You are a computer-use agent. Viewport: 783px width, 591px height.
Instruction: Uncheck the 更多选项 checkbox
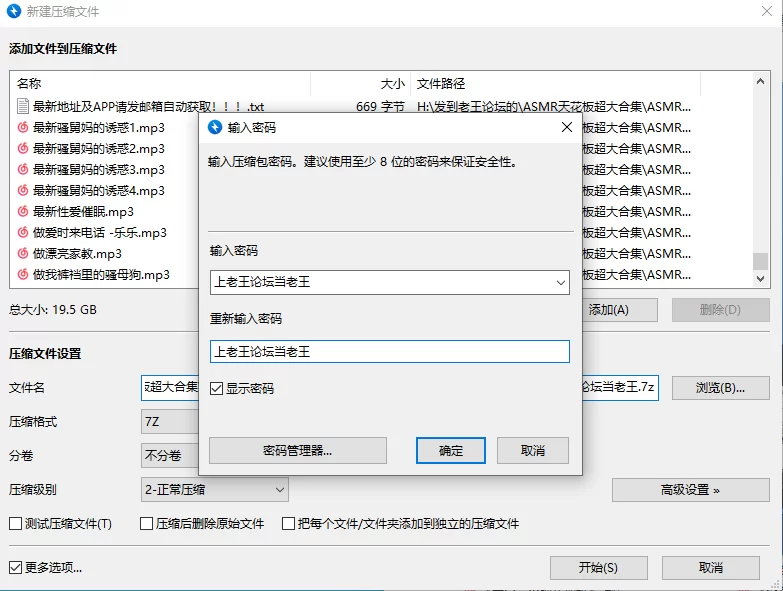tap(15, 568)
